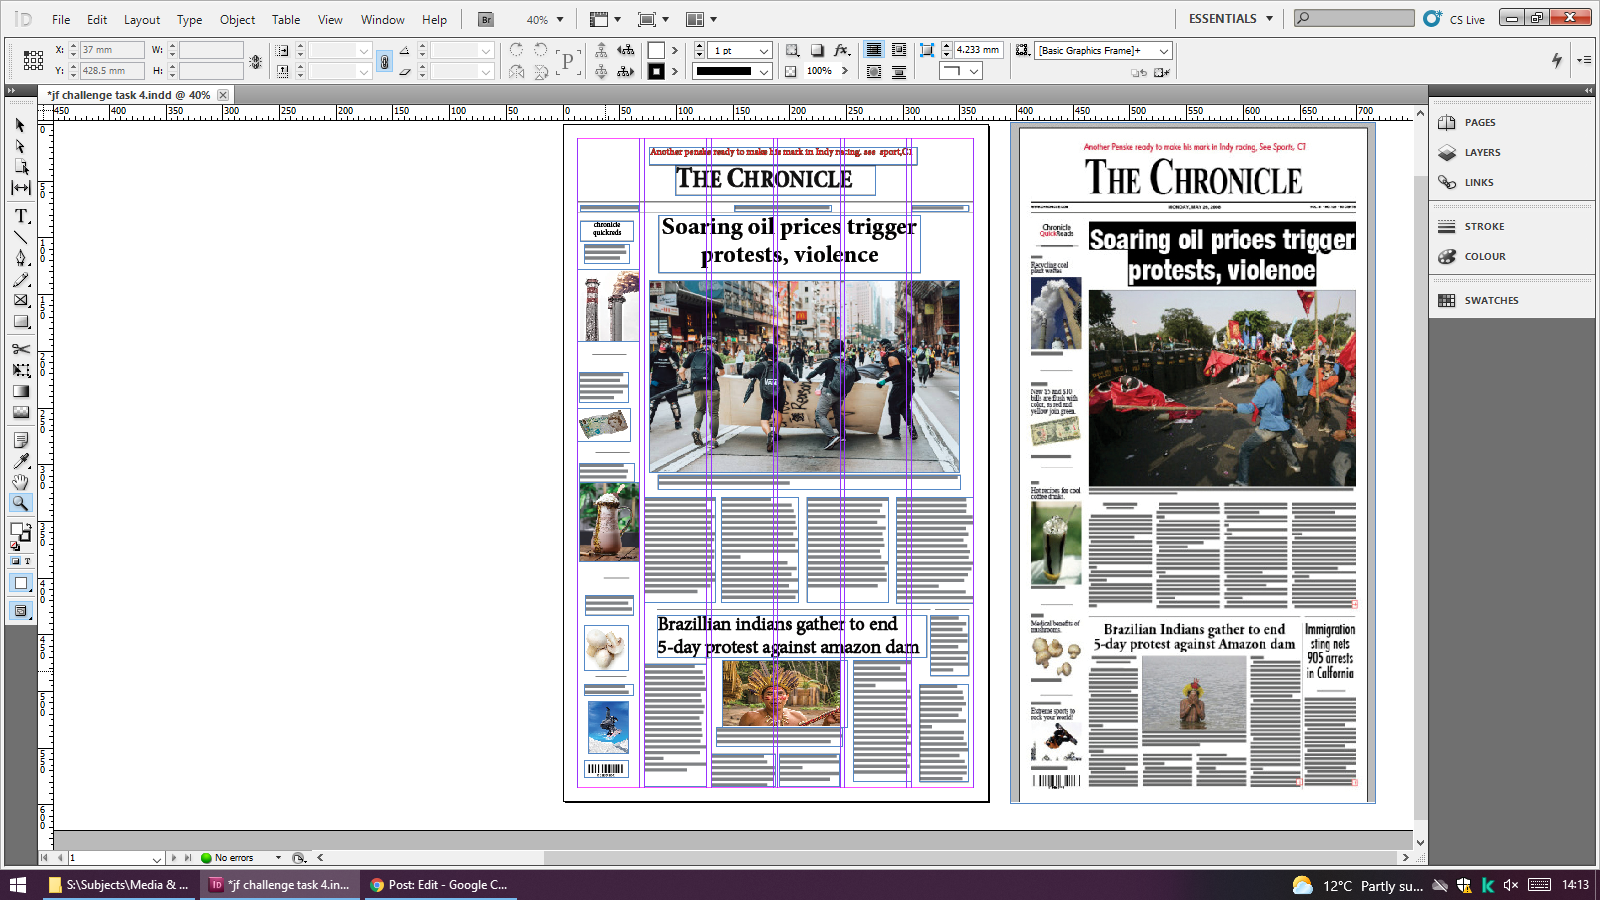The height and width of the screenshot is (900, 1600).
Task: Click the fill and stroke box in Tools panel
Action: [x=19, y=532]
